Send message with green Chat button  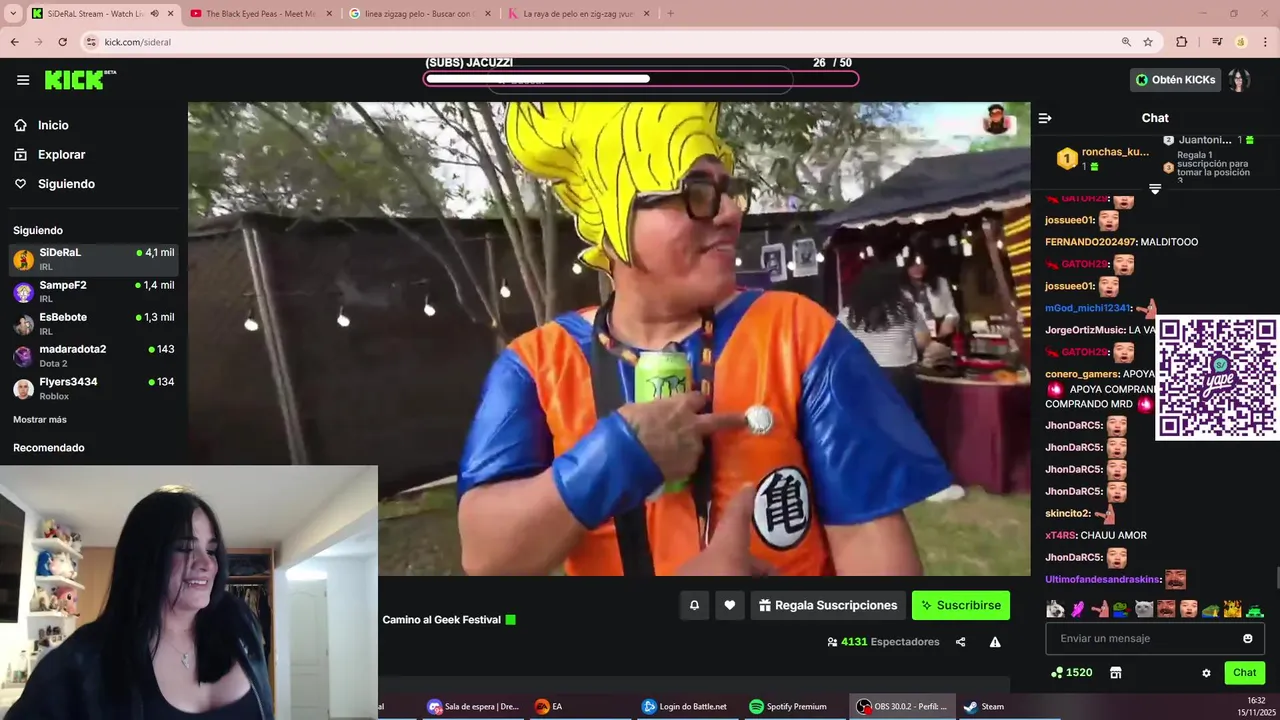1244,673
